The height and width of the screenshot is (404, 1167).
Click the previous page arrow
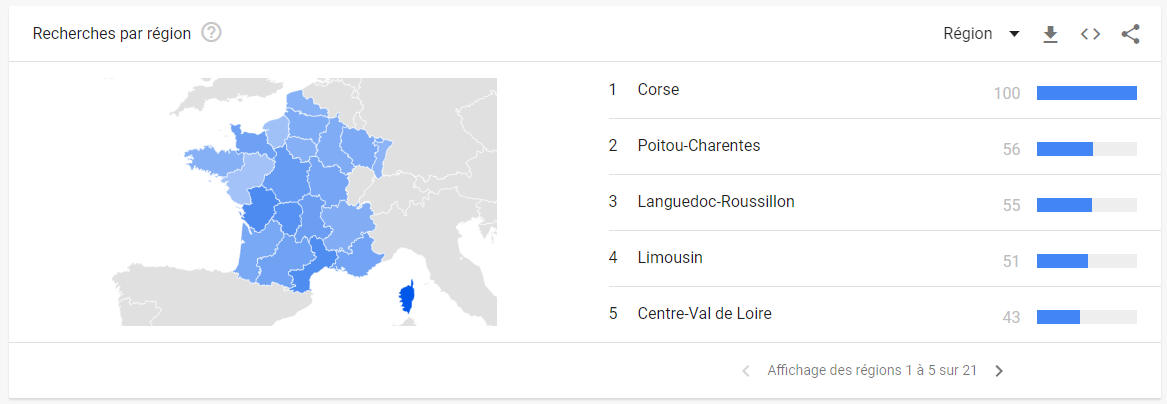click(746, 371)
